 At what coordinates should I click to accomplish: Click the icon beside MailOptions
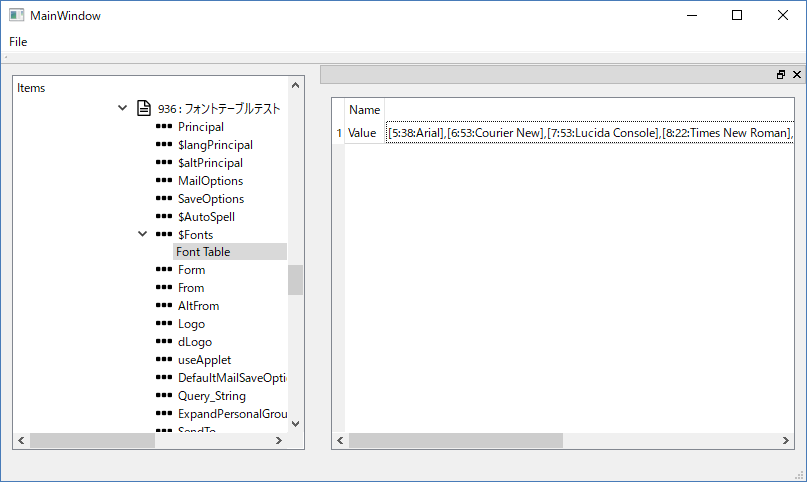tap(164, 181)
